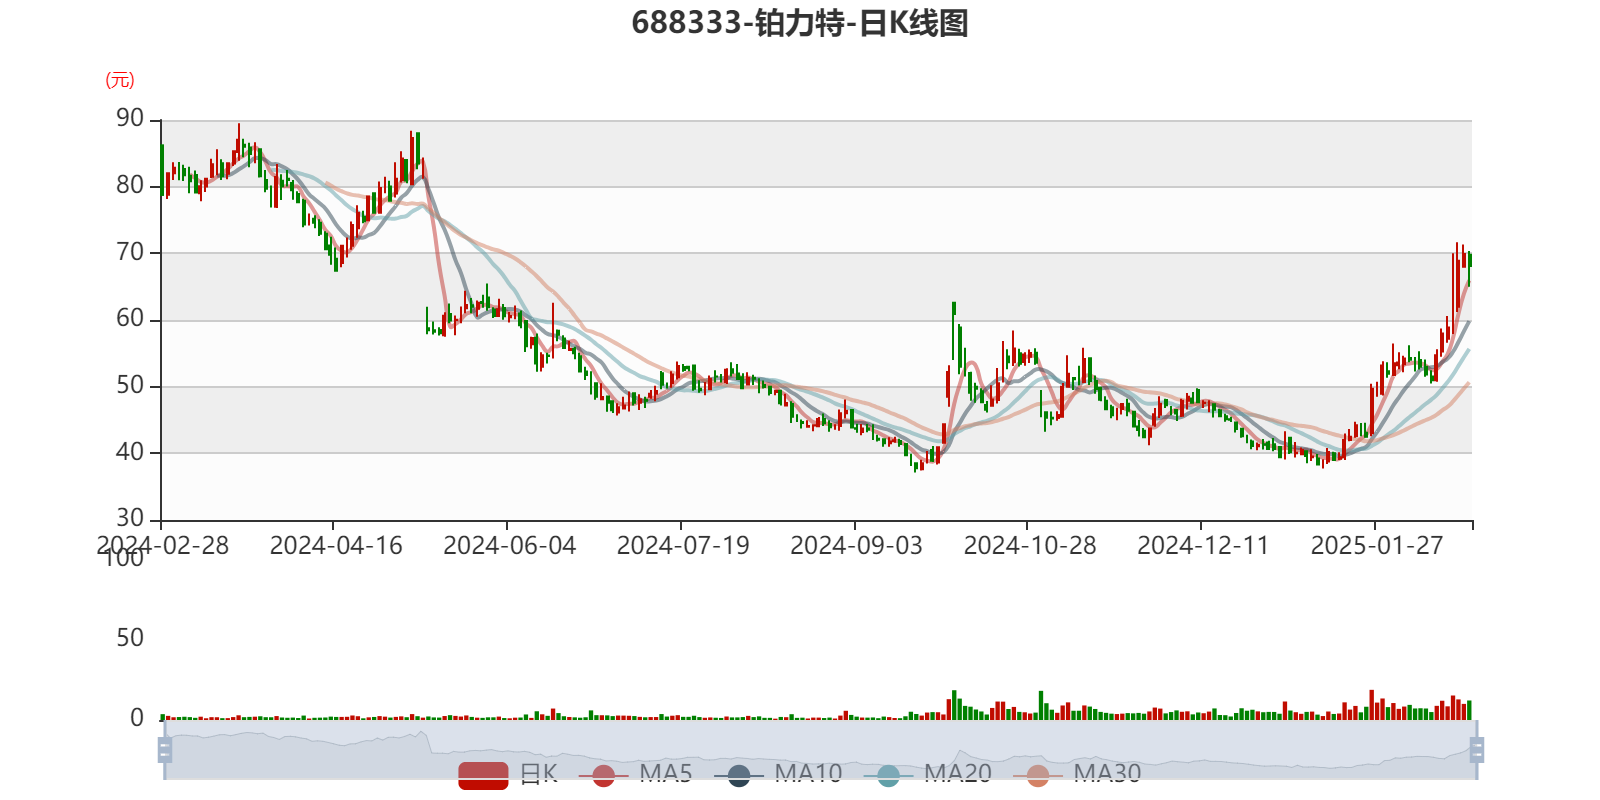Viewport: 1600px width, 800px height.
Task: Click the 2024-07-19 date label
Action: 683,546
